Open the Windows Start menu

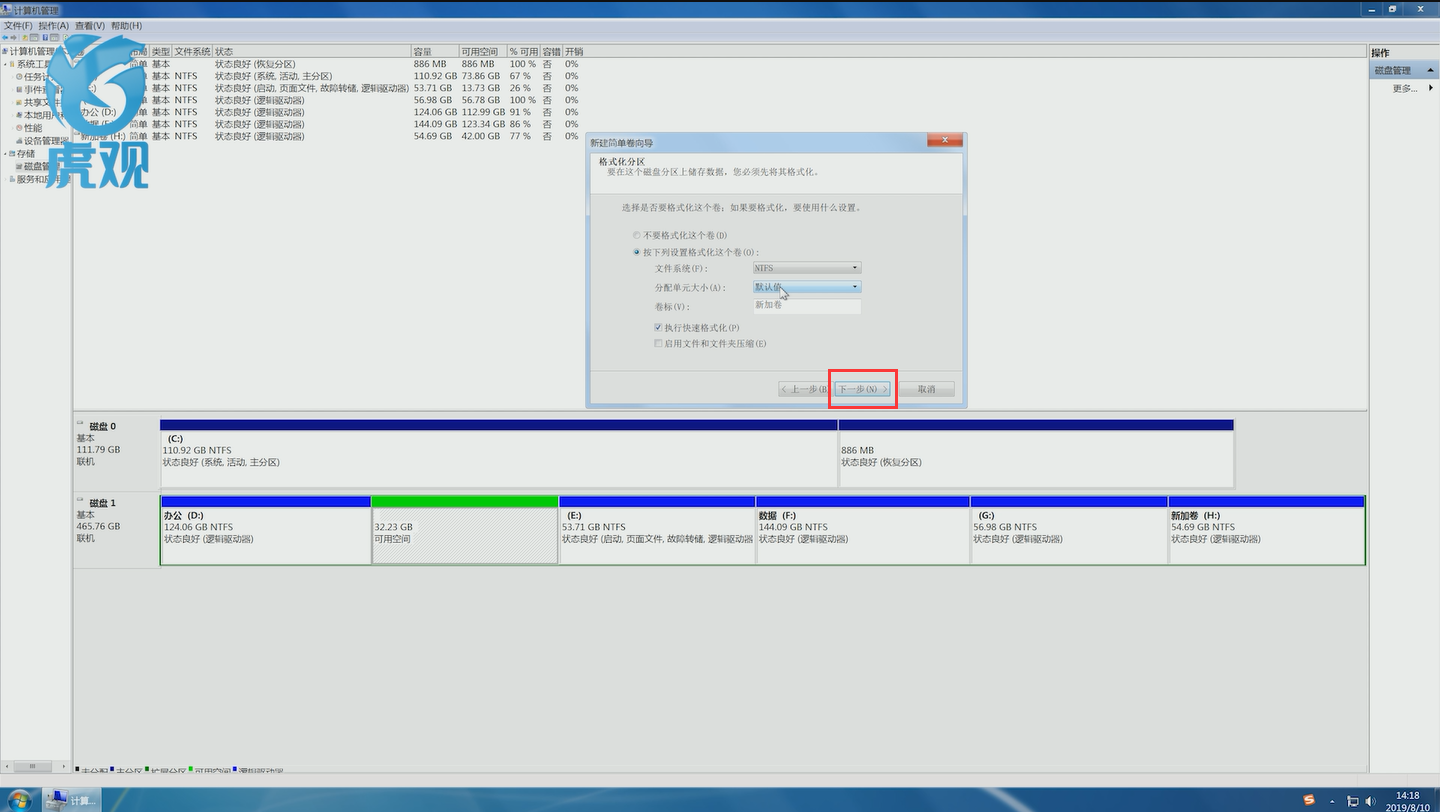[19, 800]
